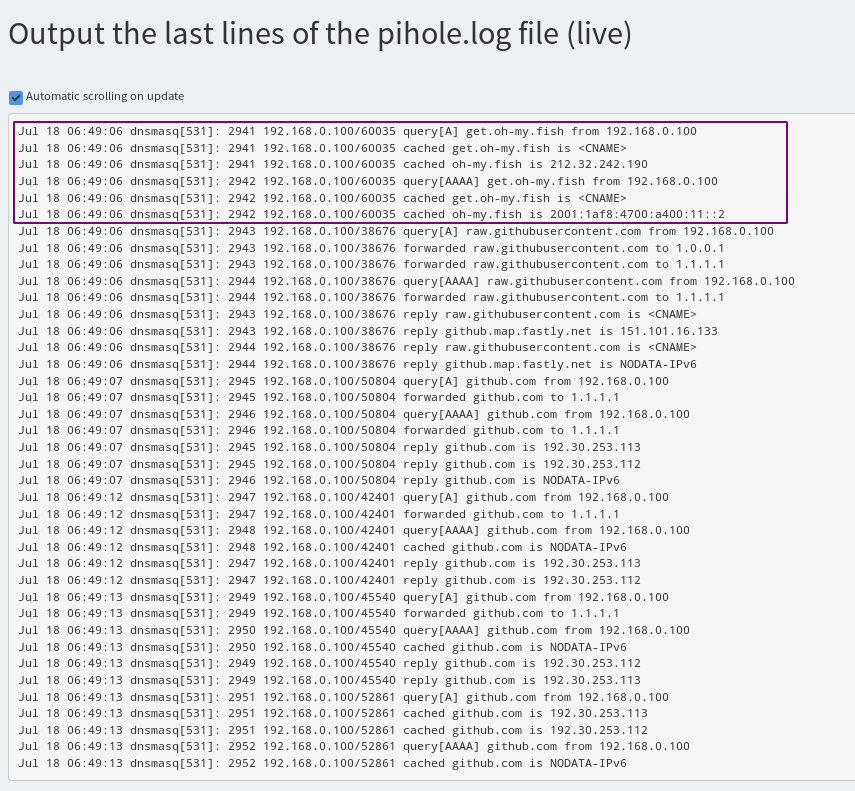
Task: Click 2943 query[A] raw.githubusercontent.com line
Action: point(396,231)
